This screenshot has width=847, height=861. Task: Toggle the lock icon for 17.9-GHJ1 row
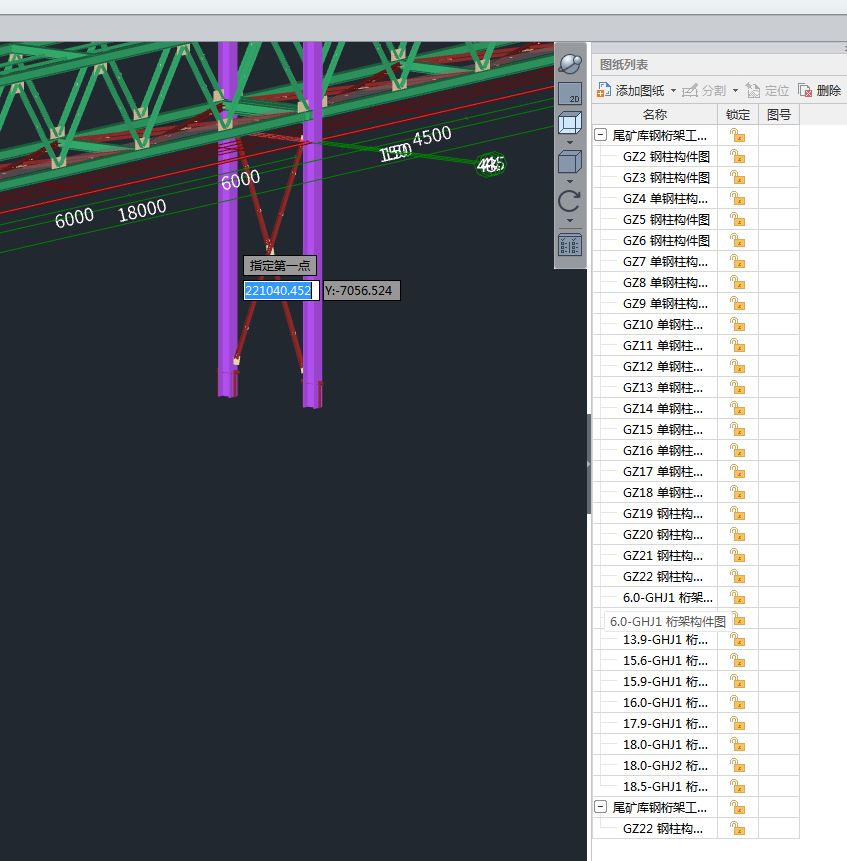point(737,723)
